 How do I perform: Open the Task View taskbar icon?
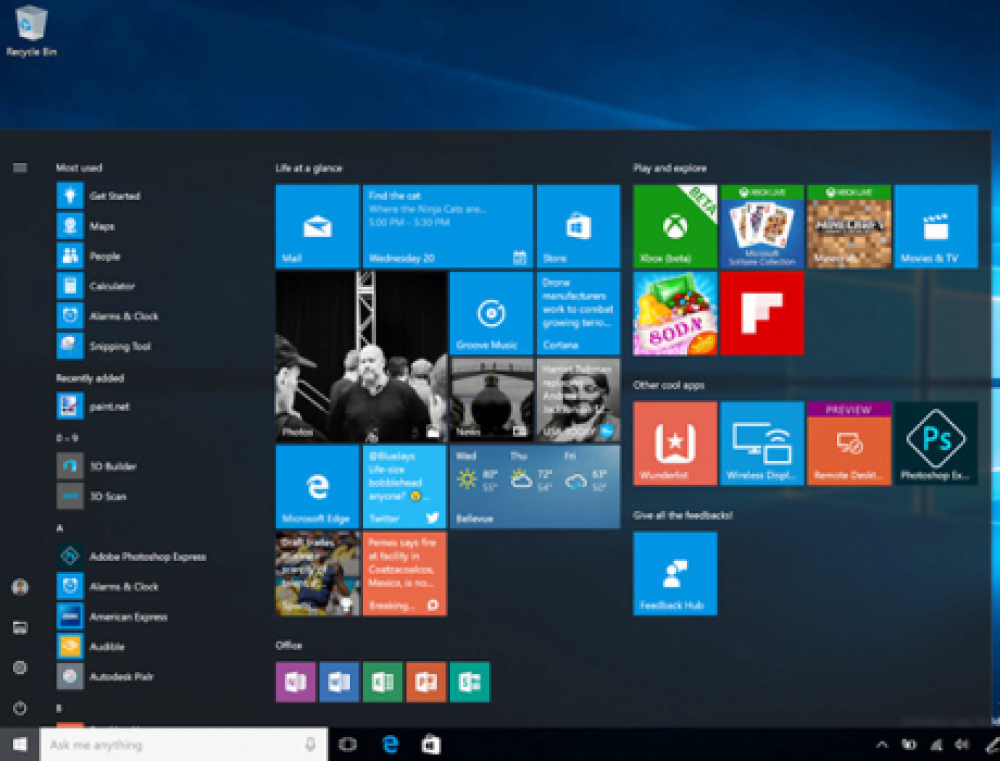point(348,745)
